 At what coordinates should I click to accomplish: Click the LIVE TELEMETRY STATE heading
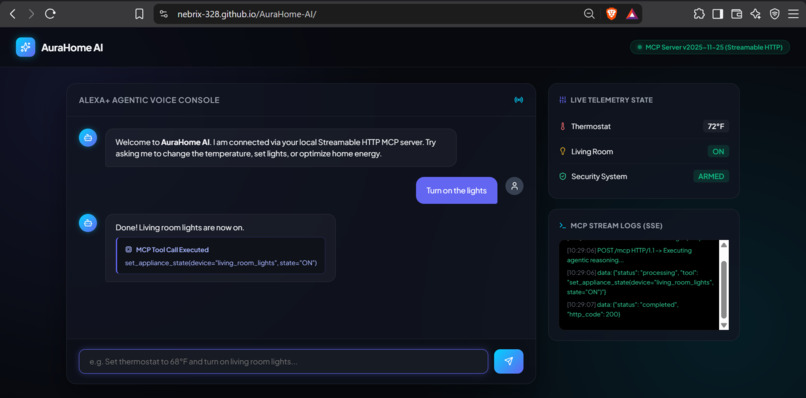[612, 100]
